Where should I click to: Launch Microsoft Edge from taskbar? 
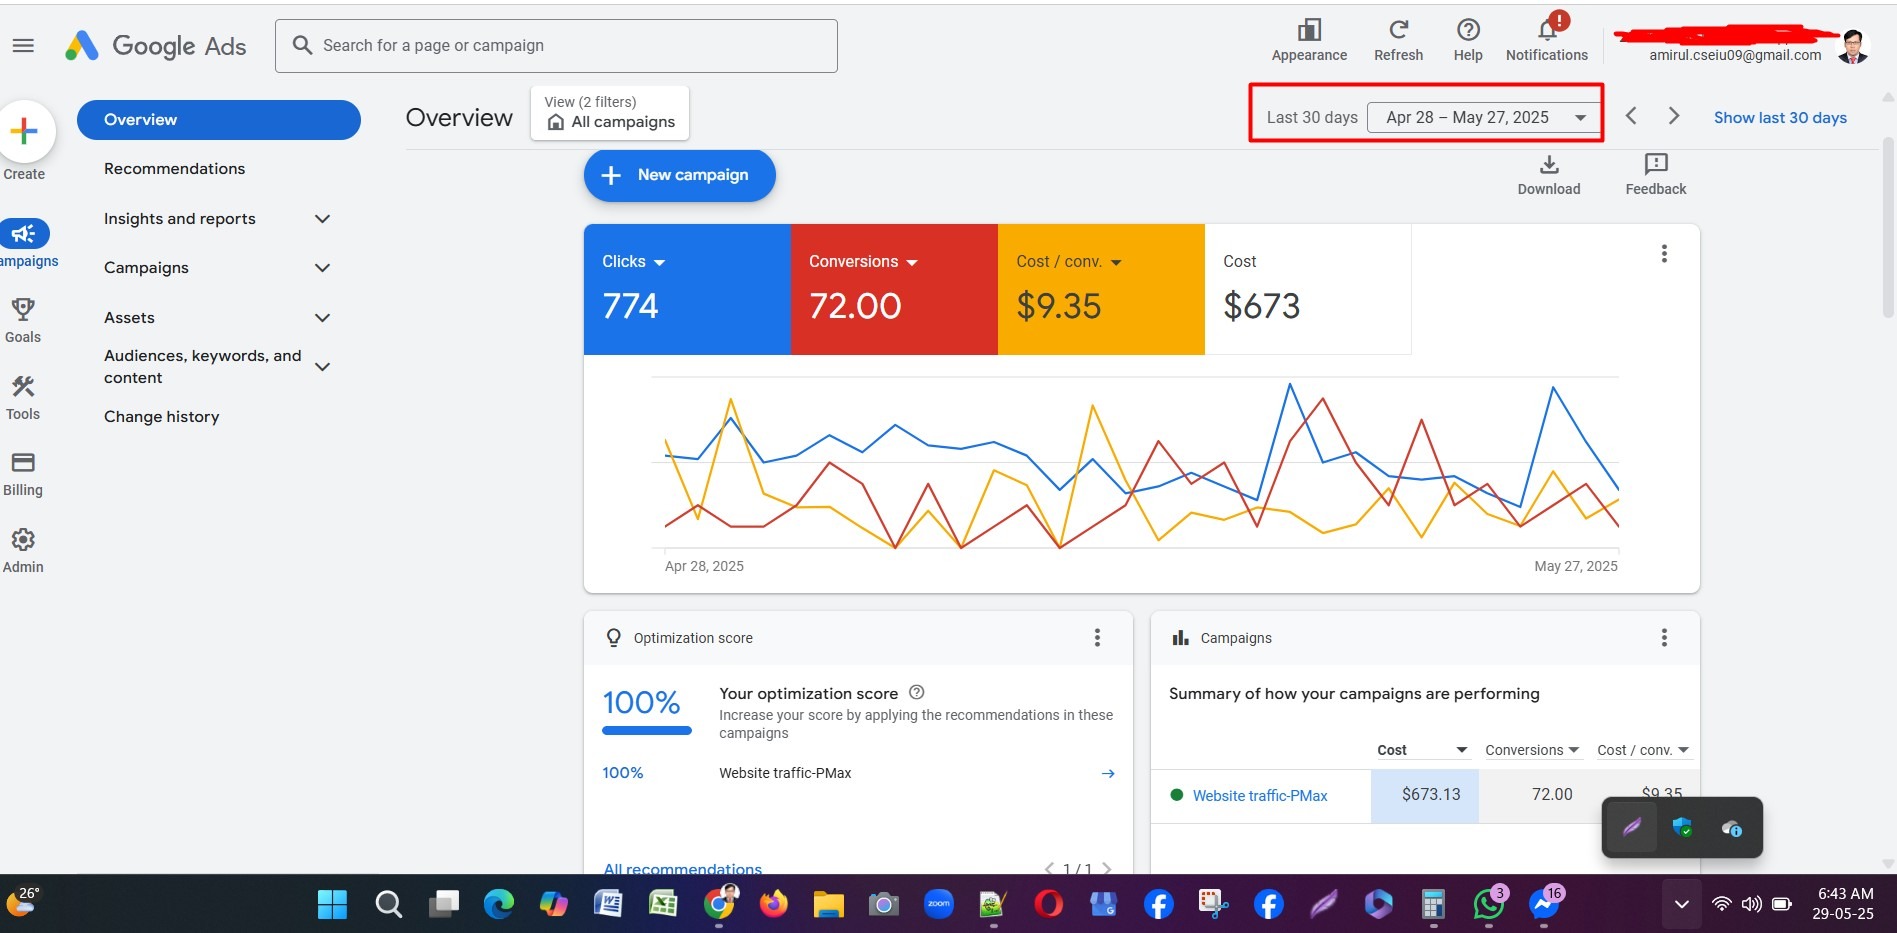[x=498, y=904]
